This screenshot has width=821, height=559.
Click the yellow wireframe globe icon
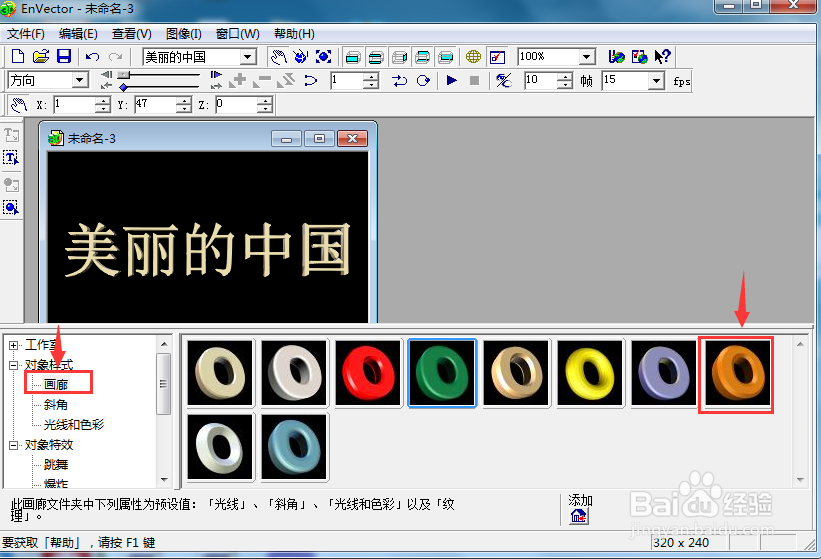coord(473,57)
